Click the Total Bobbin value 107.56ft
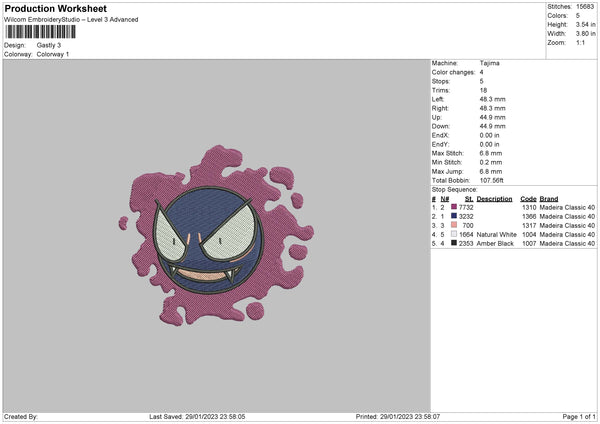This screenshot has width=600, height=424. coord(491,180)
